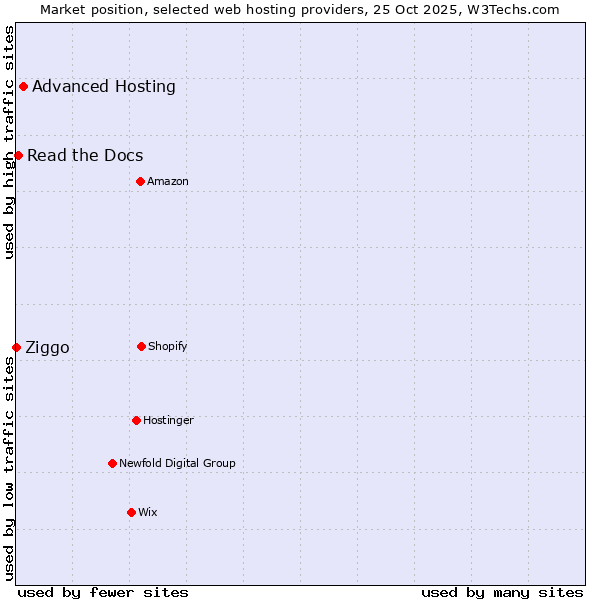The image size is (600, 600).
Task: Click the red marker for Advanced Hosting
Action: 23,86
